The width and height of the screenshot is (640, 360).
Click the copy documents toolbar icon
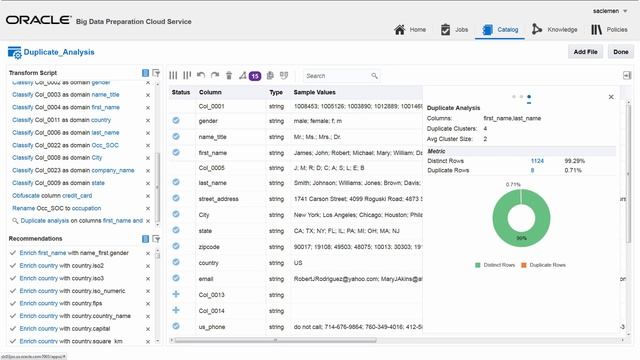270,76
